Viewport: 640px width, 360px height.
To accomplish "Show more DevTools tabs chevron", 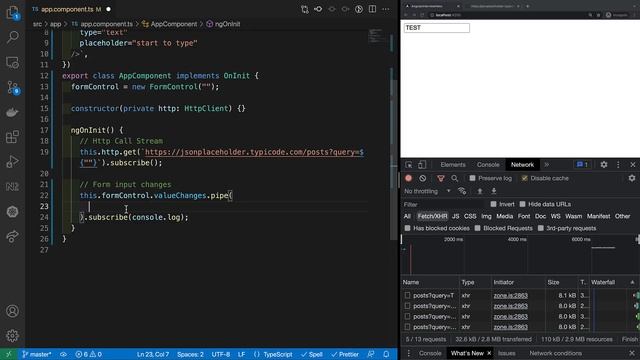I will (547, 165).
